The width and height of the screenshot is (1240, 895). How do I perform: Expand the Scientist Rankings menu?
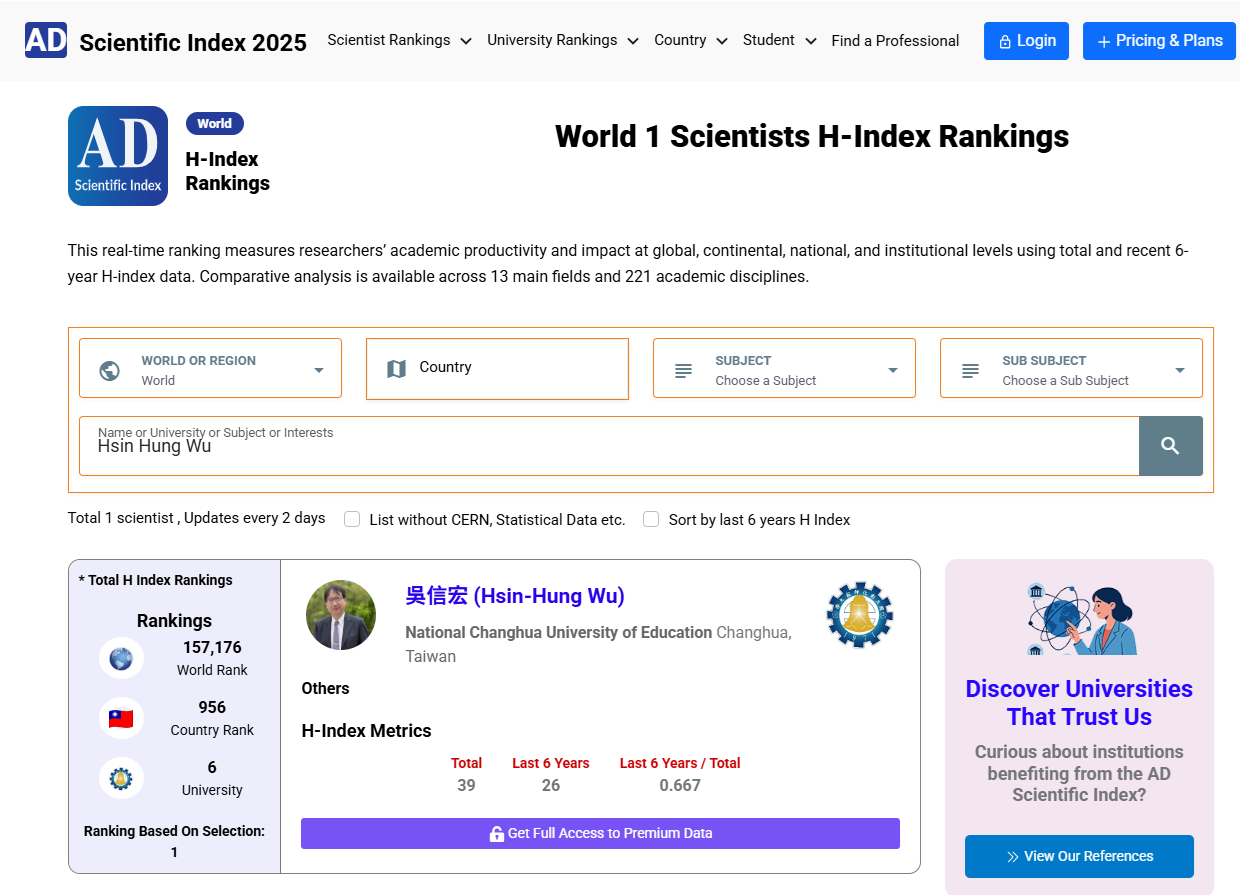[399, 40]
